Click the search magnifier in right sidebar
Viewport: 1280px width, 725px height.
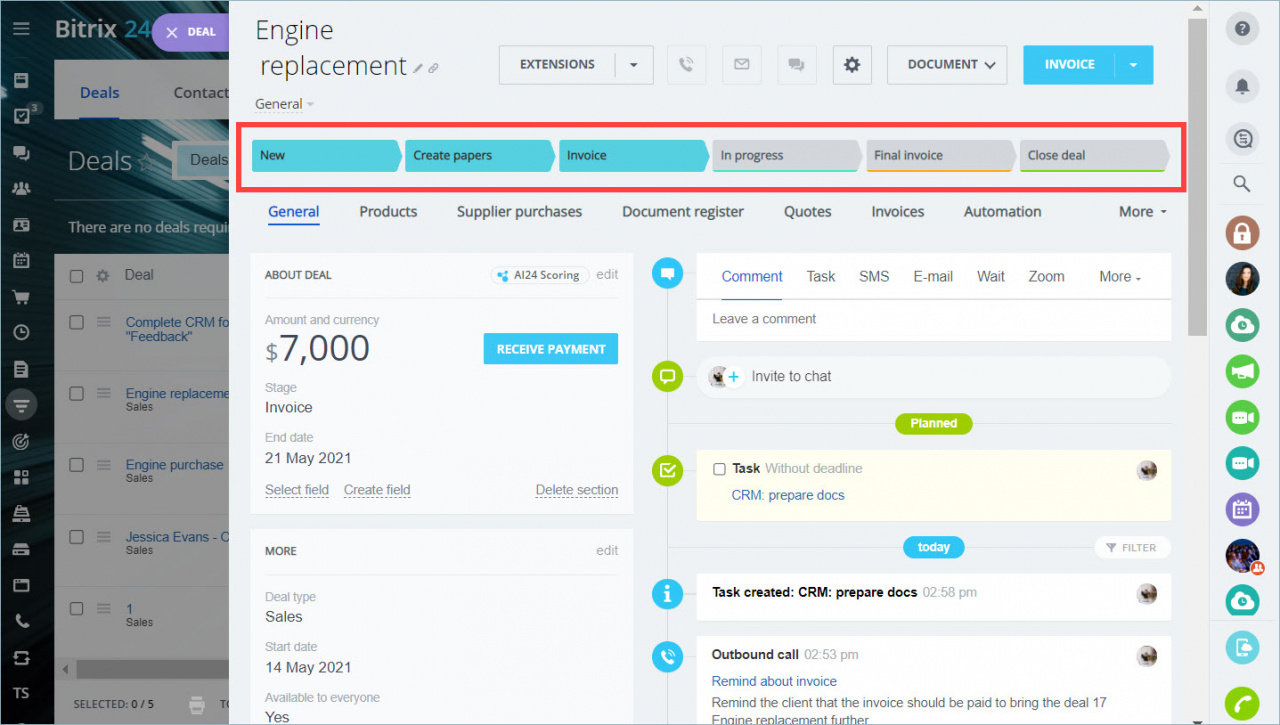pyautogui.click(x=1242, y=183)
